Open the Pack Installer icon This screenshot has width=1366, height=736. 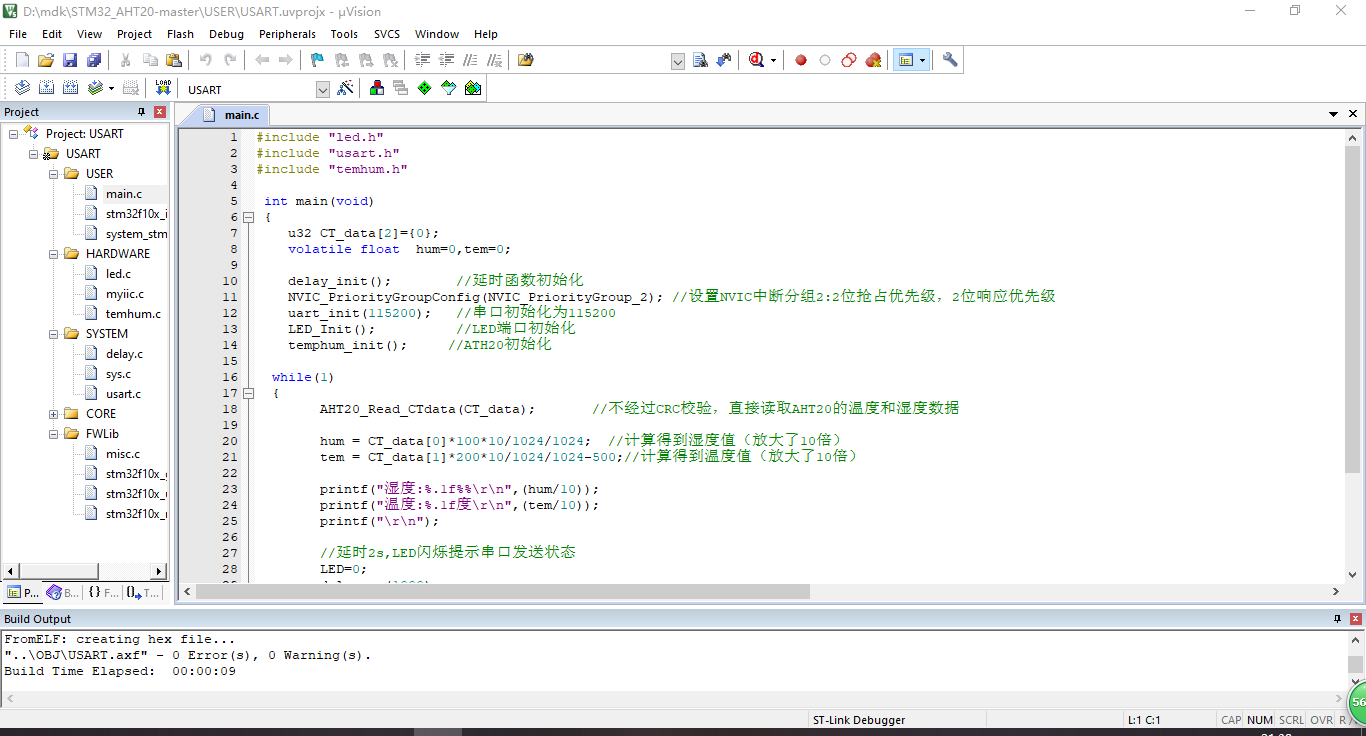[x=473, y=88]
